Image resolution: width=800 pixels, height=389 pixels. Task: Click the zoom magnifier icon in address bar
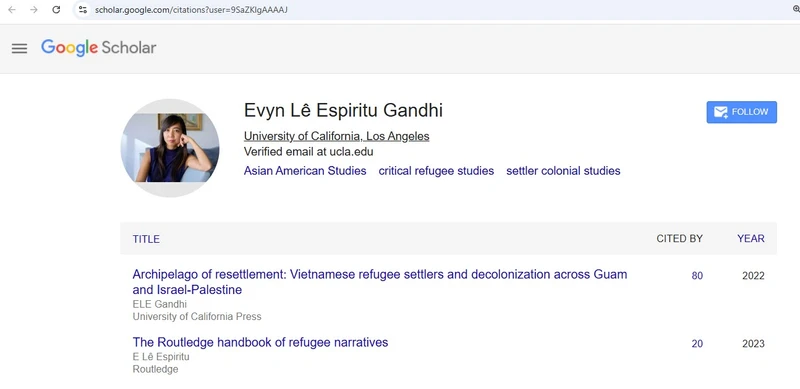(796, 10)
